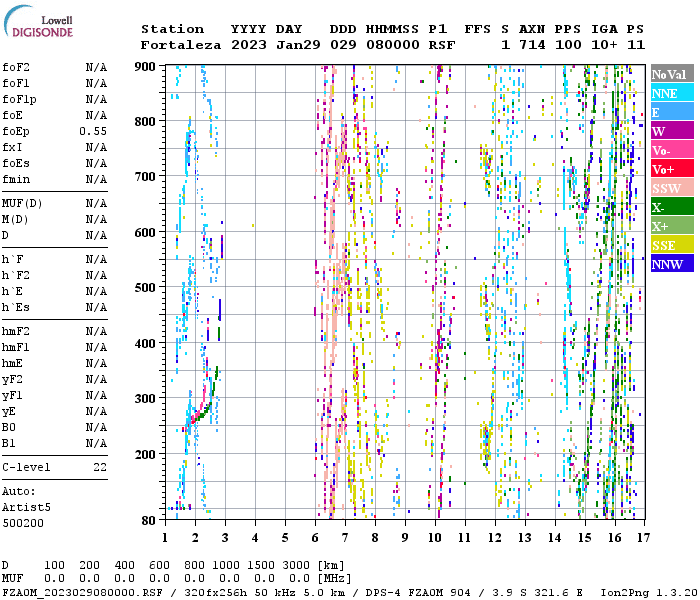Viewport: 700px width, 600px height.
Task: Select the Vo- legend swatch
Action: pos(672,150)
